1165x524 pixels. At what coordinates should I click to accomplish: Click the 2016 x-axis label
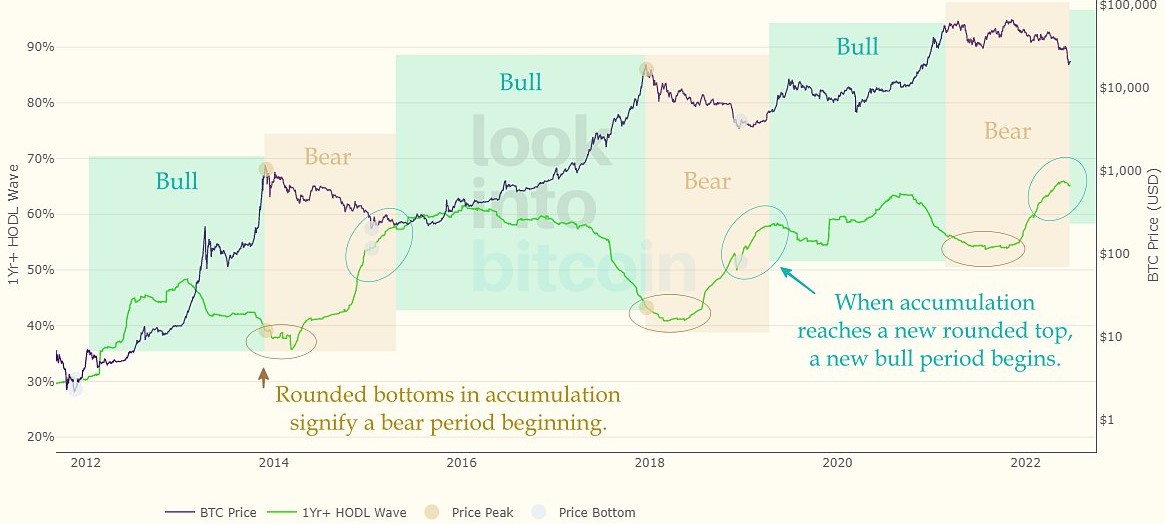point(460,463)
